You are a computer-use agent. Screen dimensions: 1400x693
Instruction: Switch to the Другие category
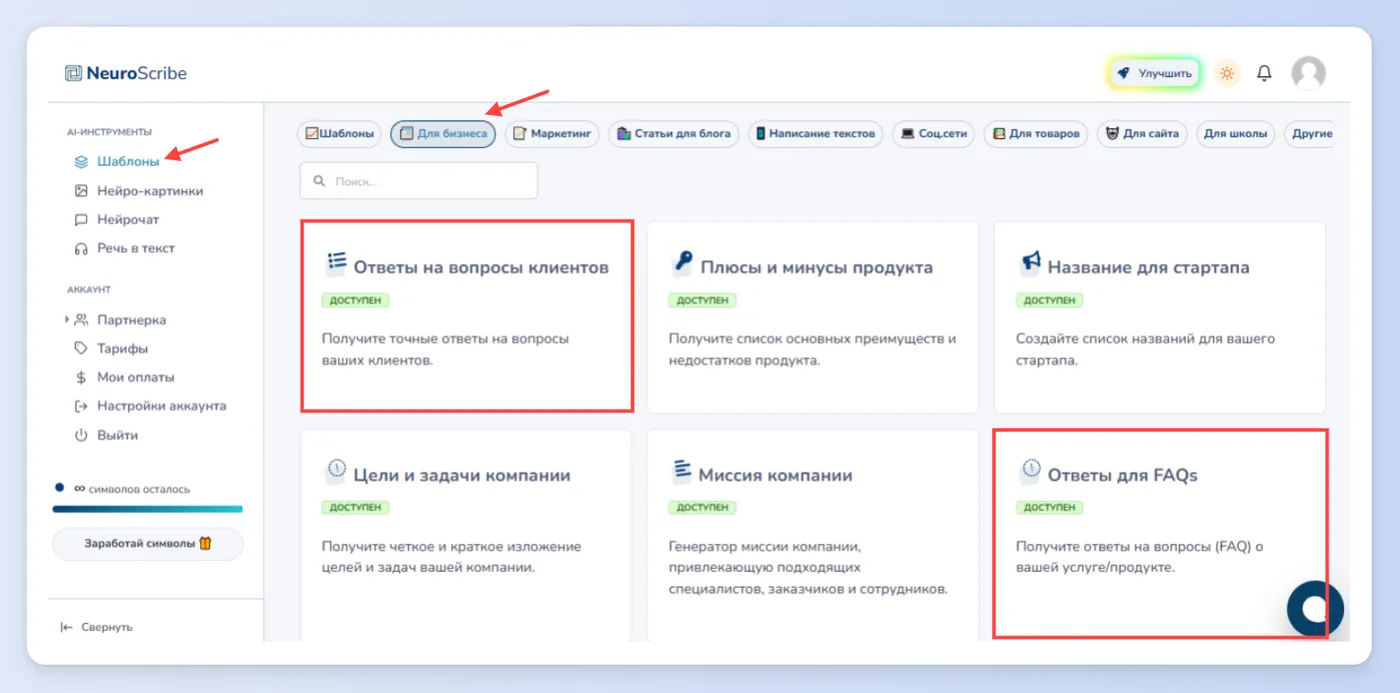(x=1310, y=133)
